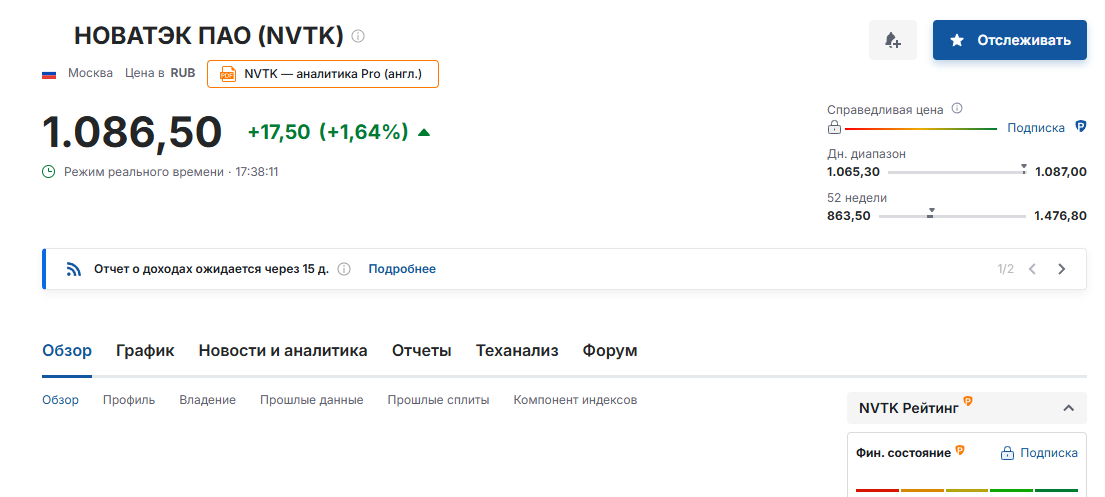Click the clock icon beside Режим реального времени
The image size is (1105, 497).
click(x=49, y=171)
